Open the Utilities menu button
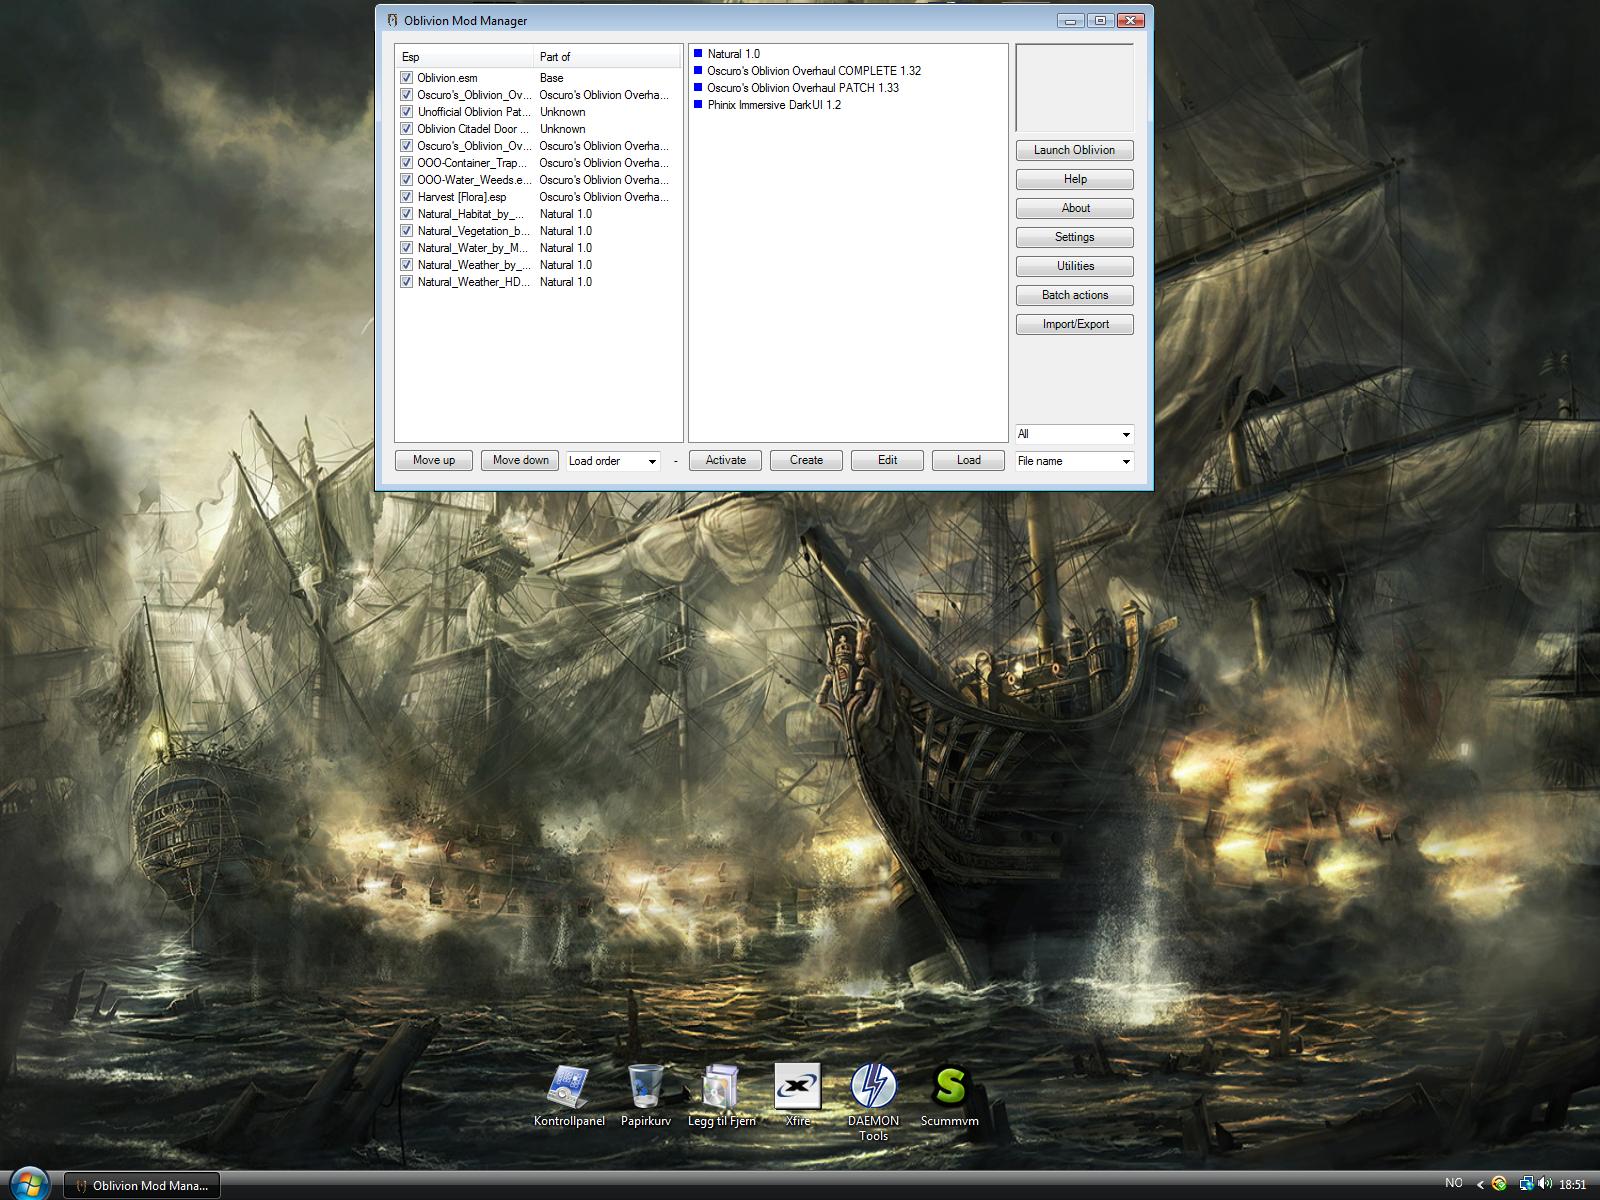 (1074, 266)
